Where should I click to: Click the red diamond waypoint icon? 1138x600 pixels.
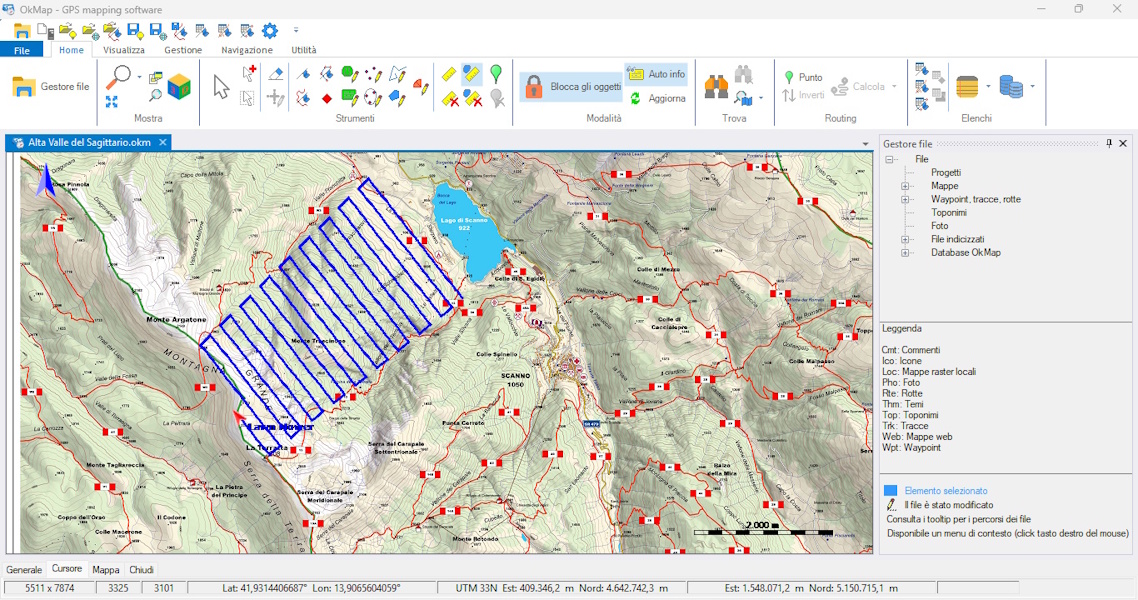(327, 98)
